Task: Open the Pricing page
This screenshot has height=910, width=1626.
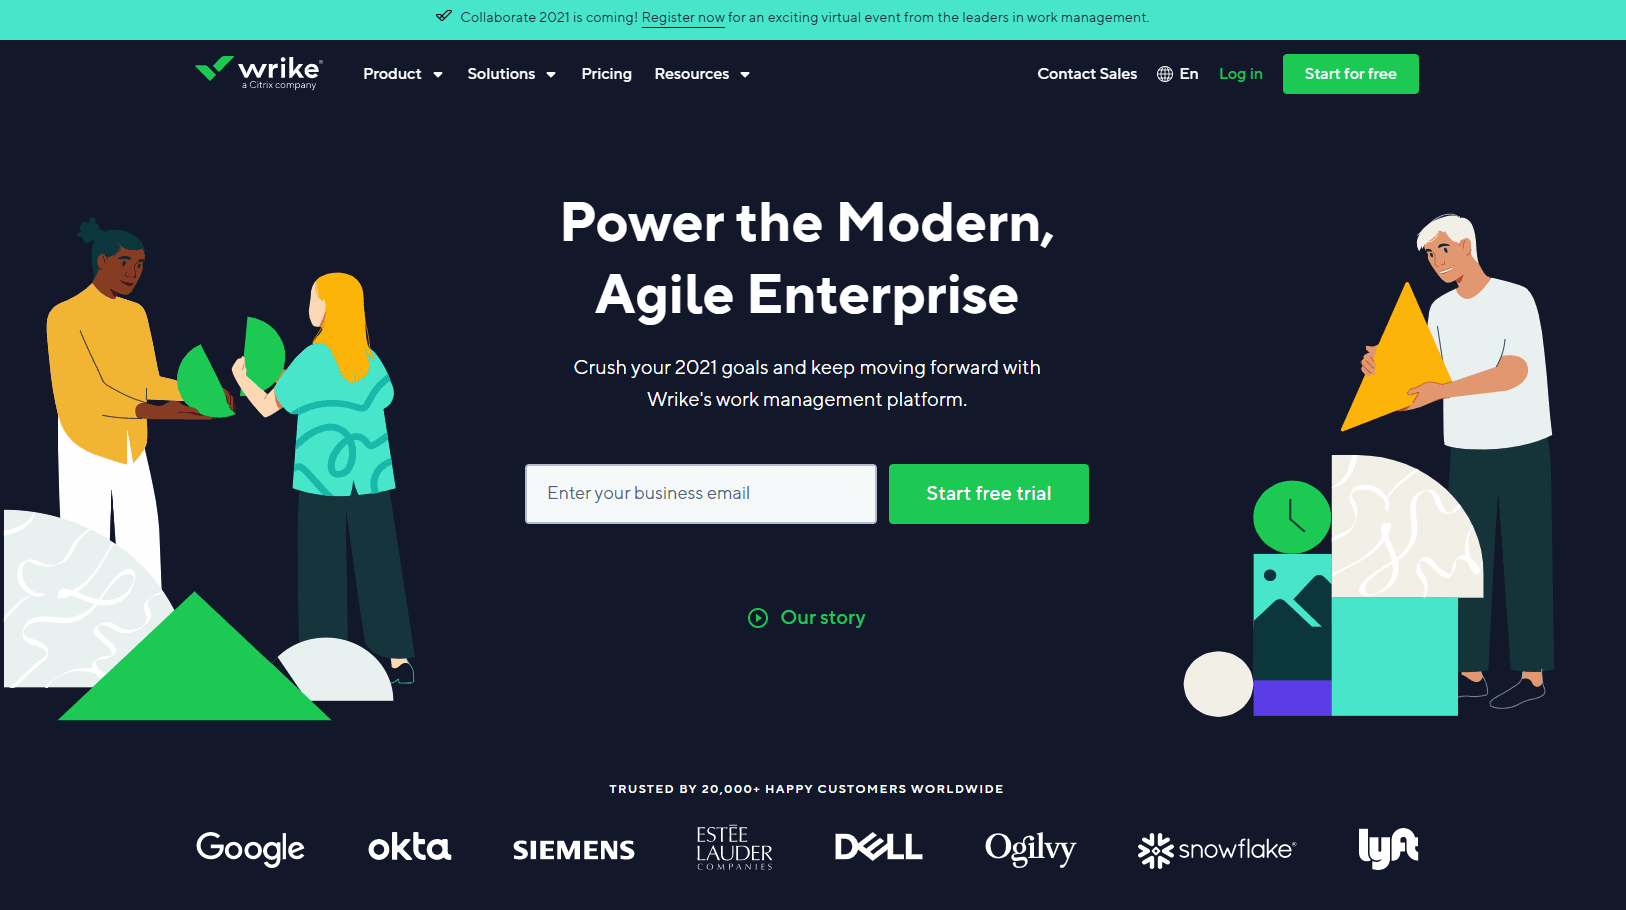Action: pyautogui.click(x=606, y=74)
